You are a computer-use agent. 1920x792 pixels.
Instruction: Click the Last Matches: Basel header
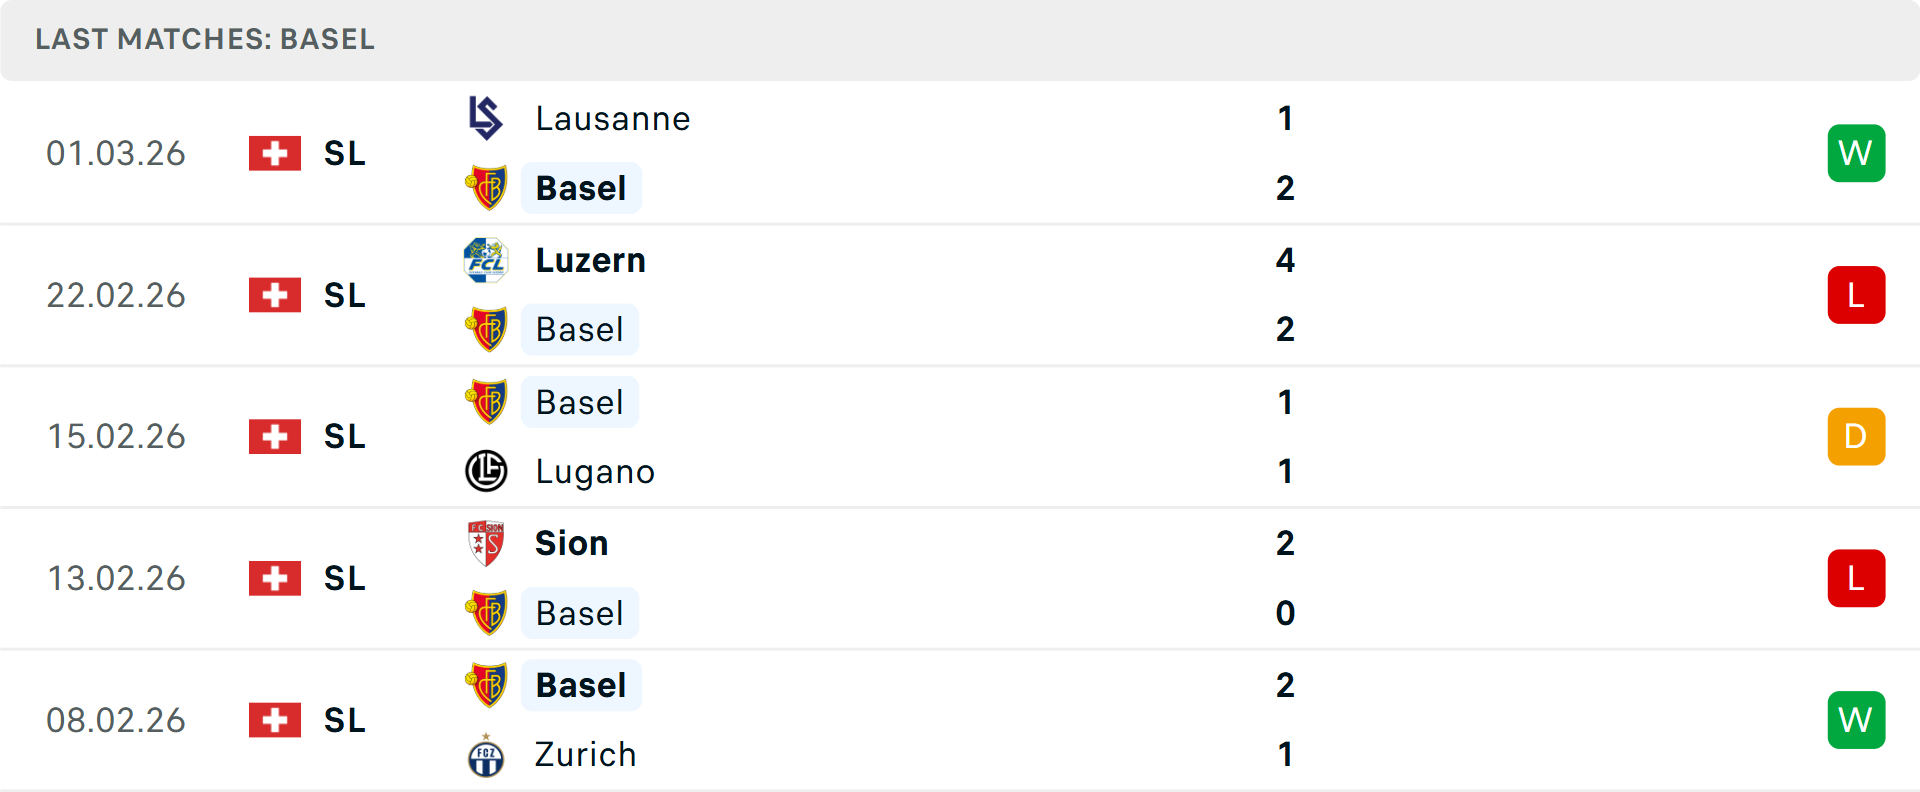(x=205, y=39)
